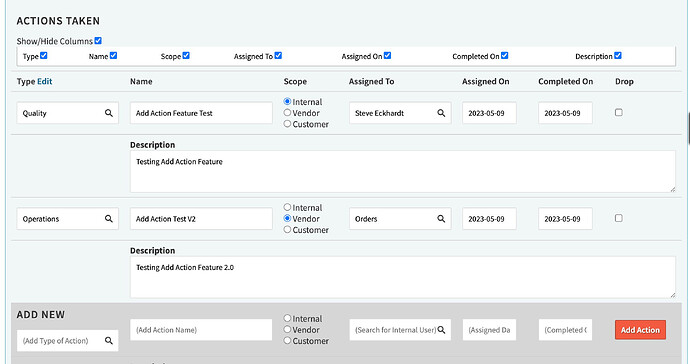The width and height of the screenshot is (690, 364).
Task: Click Completed On date of Add Action Feature Test
Action: [565, 113]
